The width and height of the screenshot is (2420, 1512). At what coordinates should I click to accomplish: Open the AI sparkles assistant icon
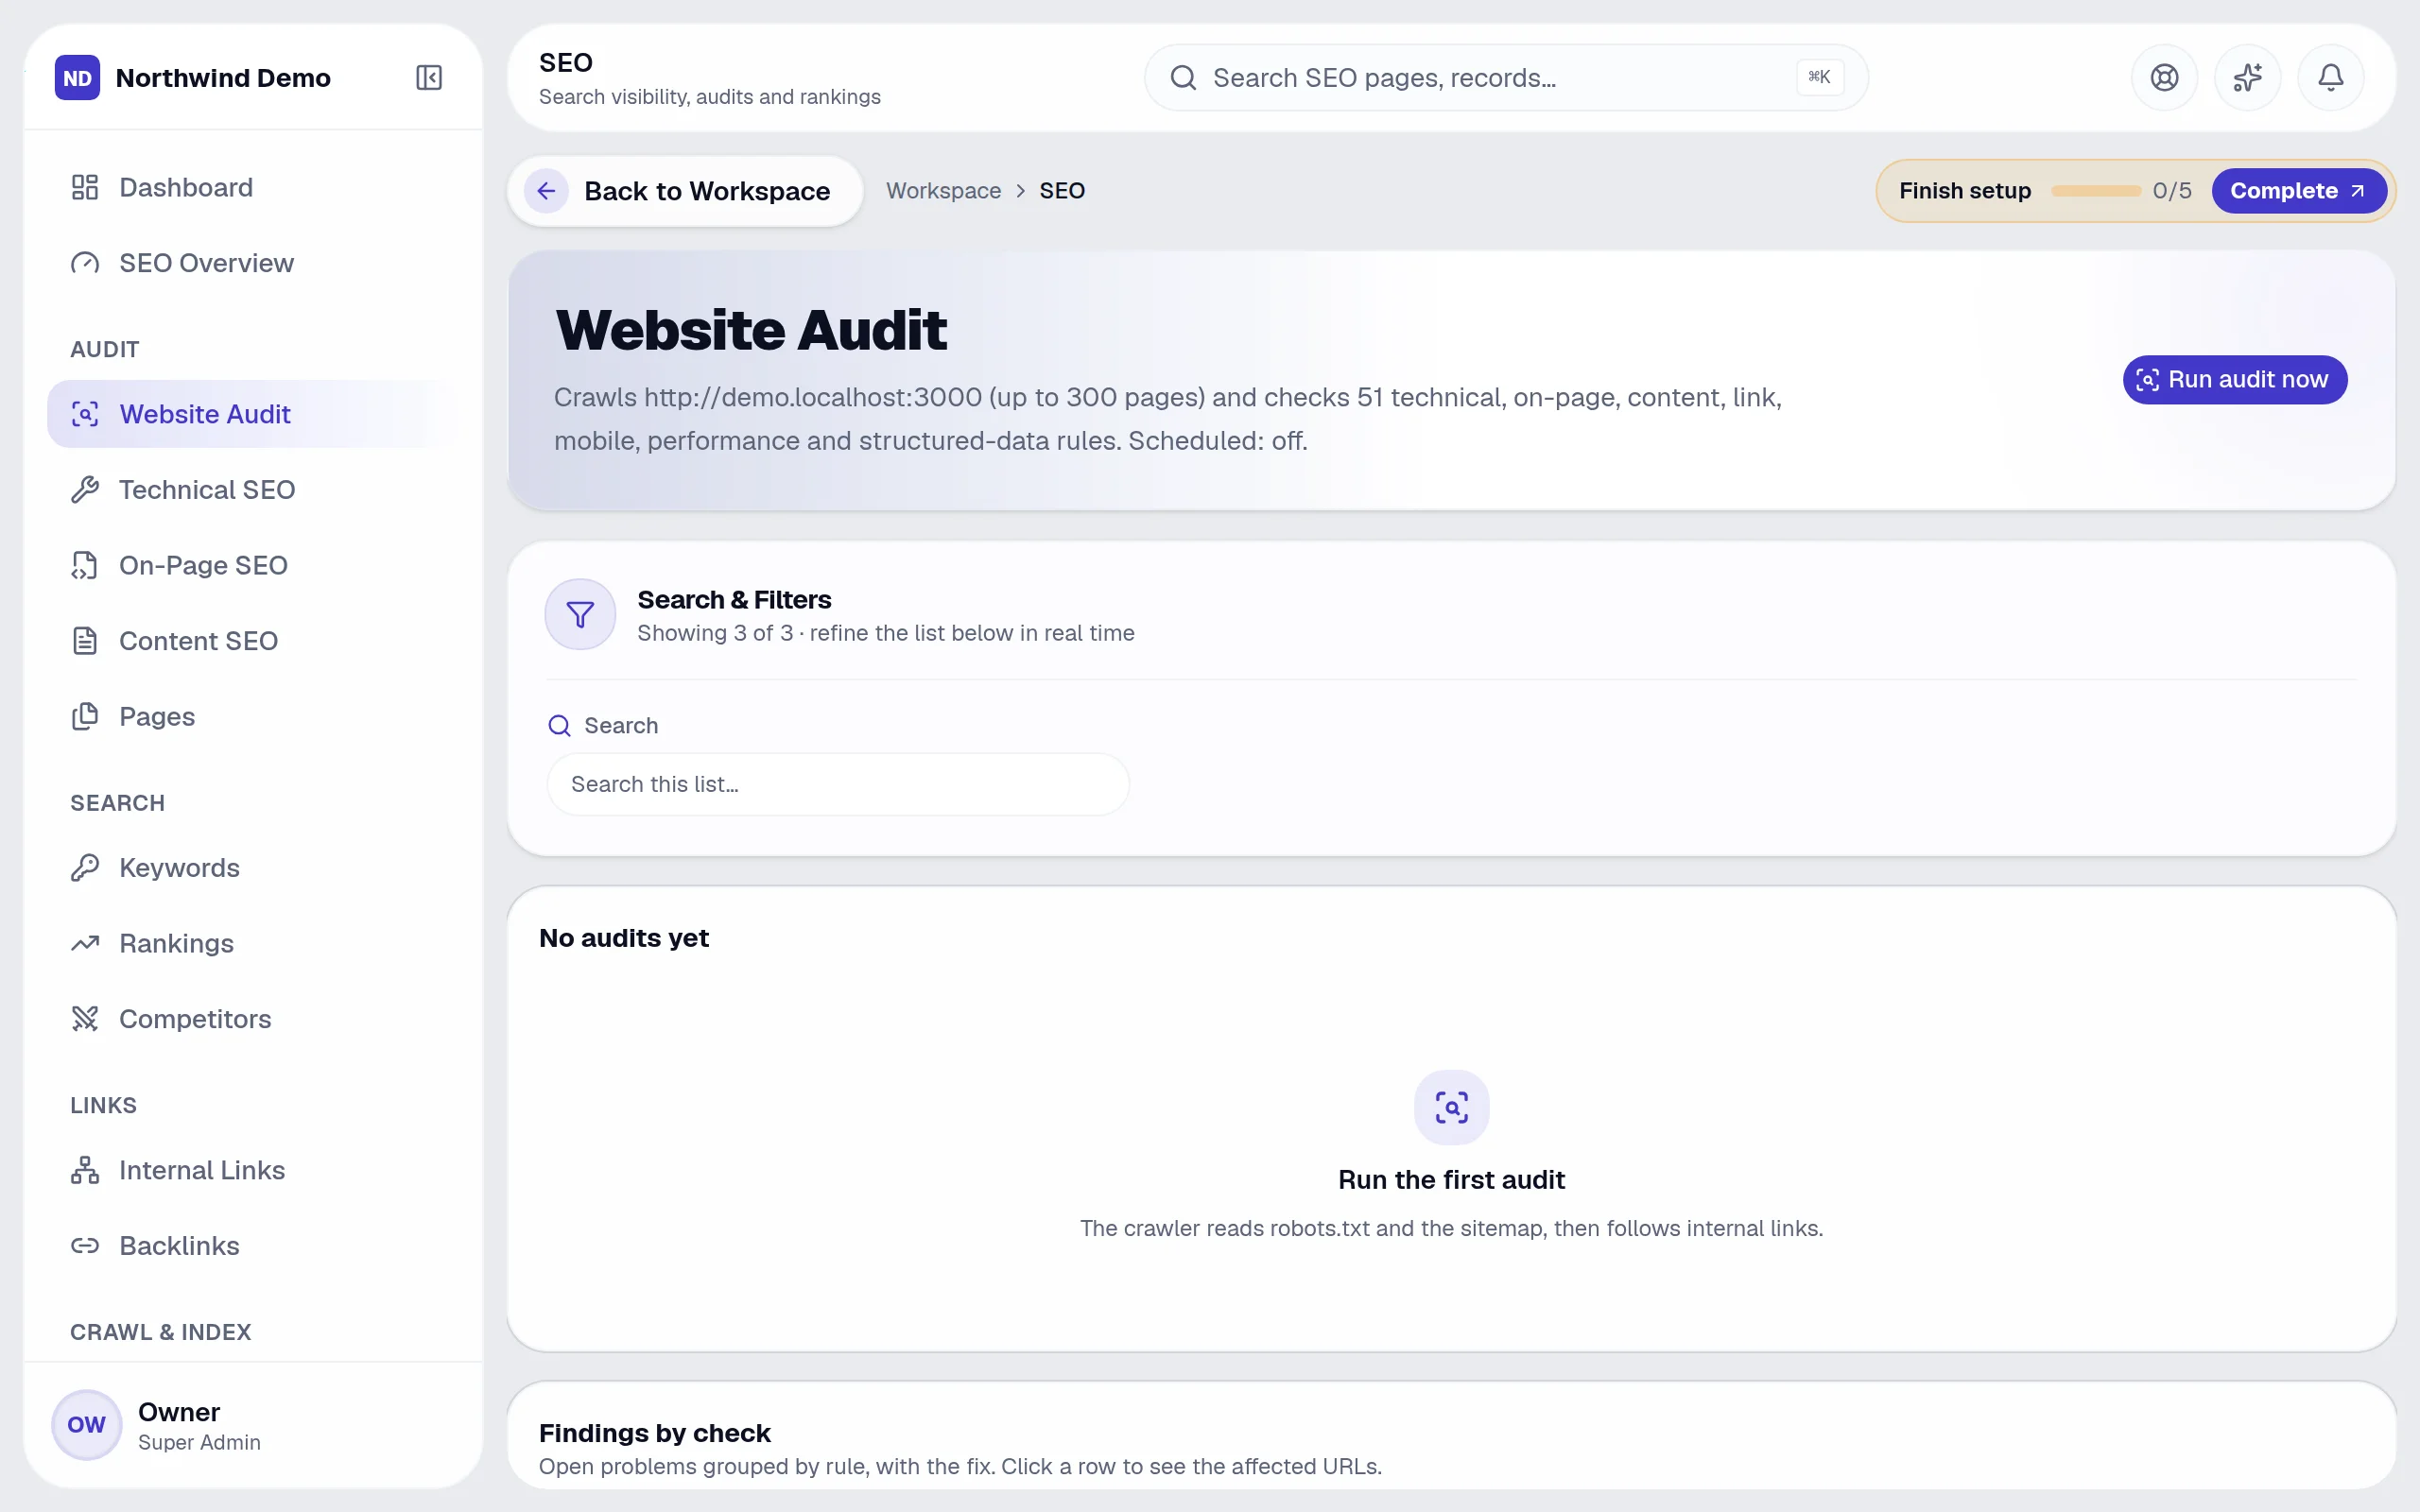tap(2247, 78)
